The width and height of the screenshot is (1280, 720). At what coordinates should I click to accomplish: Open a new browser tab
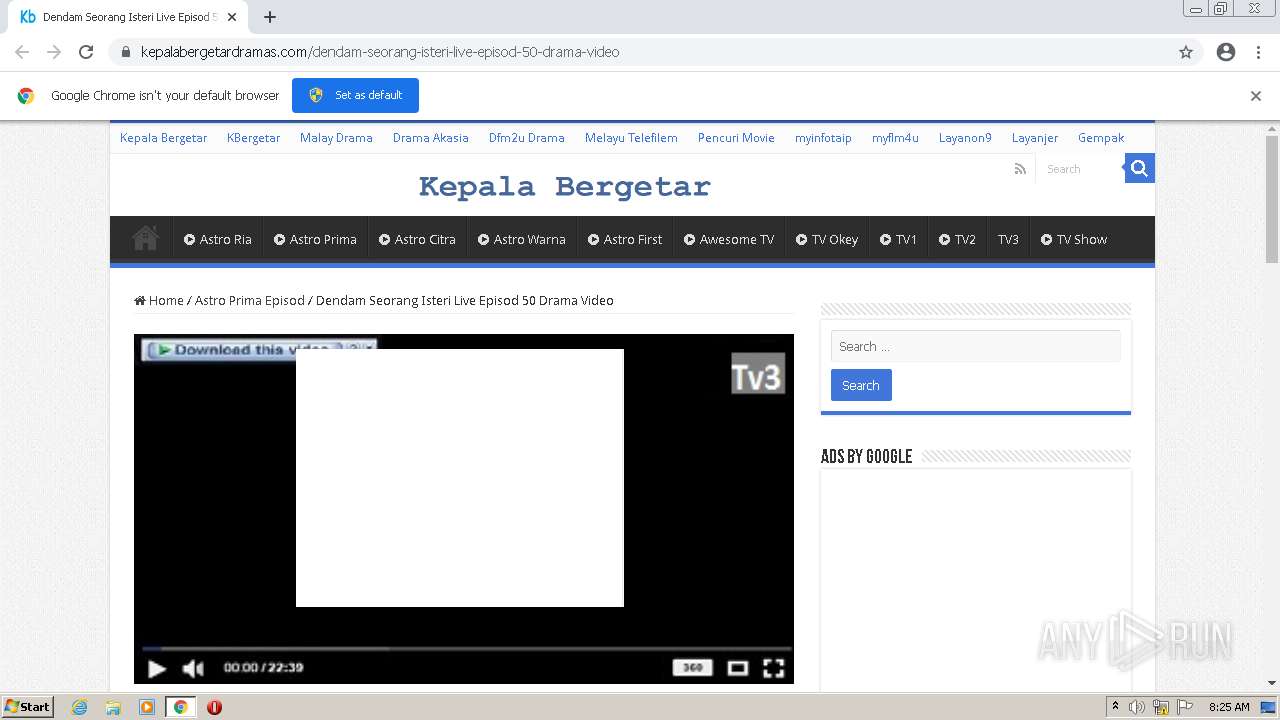point(270,17)
